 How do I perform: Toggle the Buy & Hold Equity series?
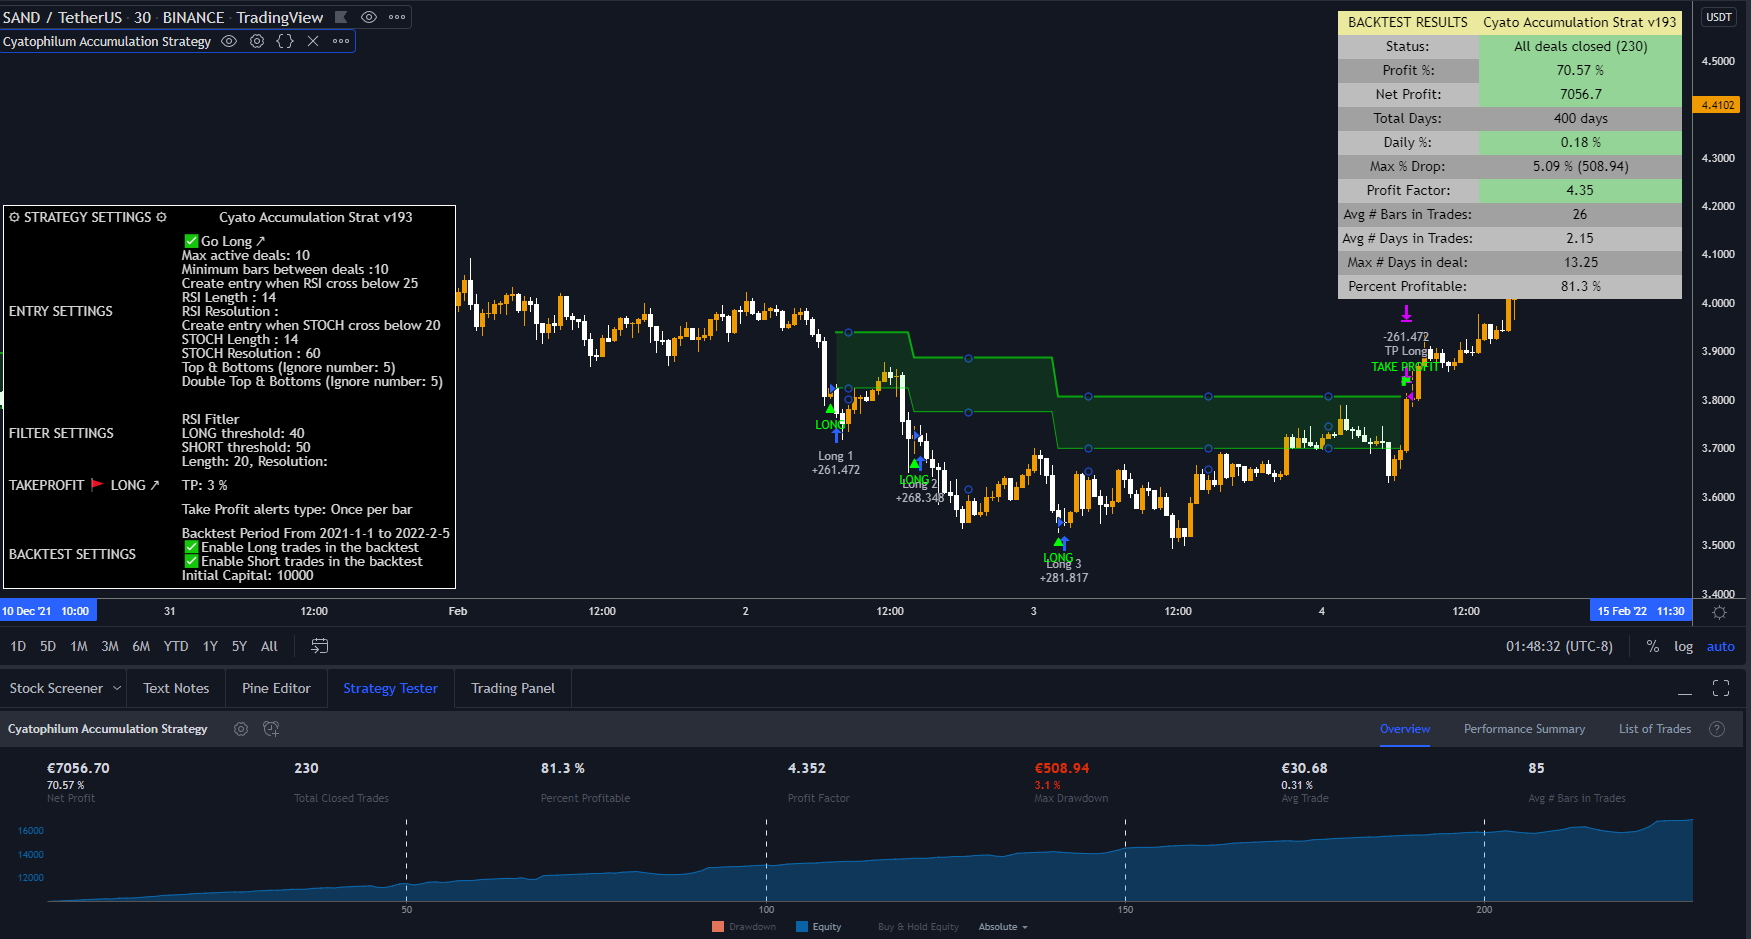click(x=918, y=927)
